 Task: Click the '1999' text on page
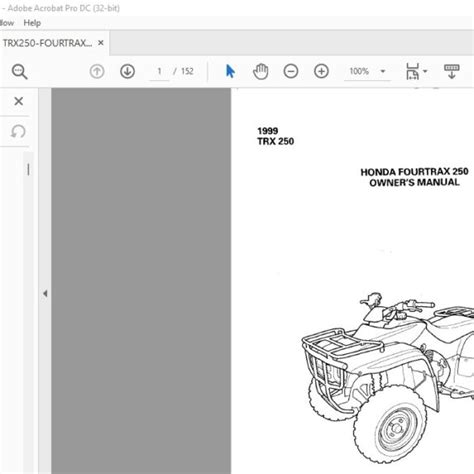[268, 131]
